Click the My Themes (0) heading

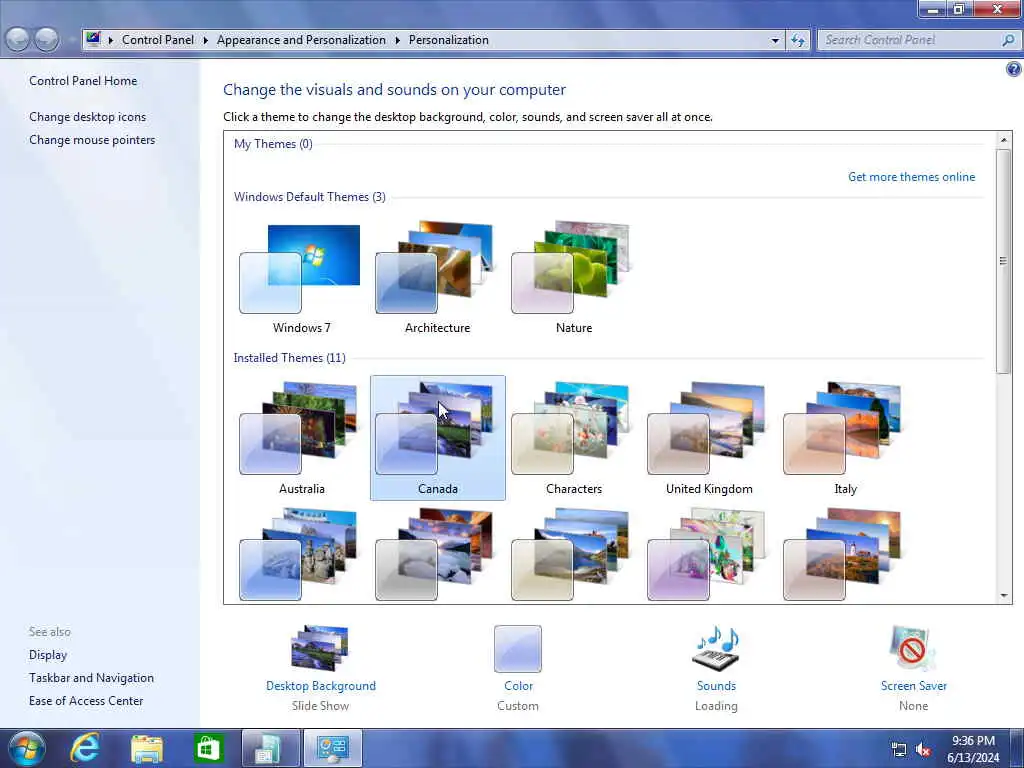point(273,144)
